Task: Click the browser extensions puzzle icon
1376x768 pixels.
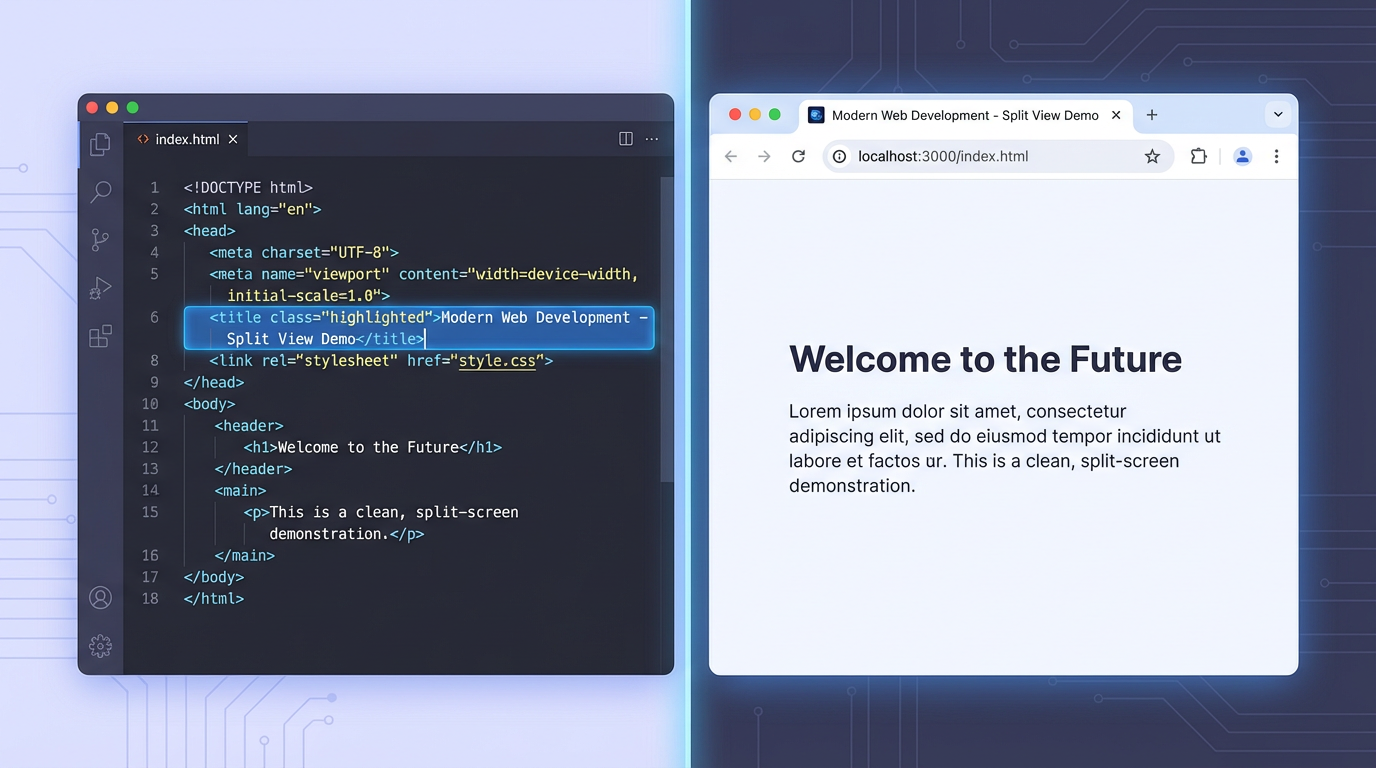Action: pos(1198,156)
